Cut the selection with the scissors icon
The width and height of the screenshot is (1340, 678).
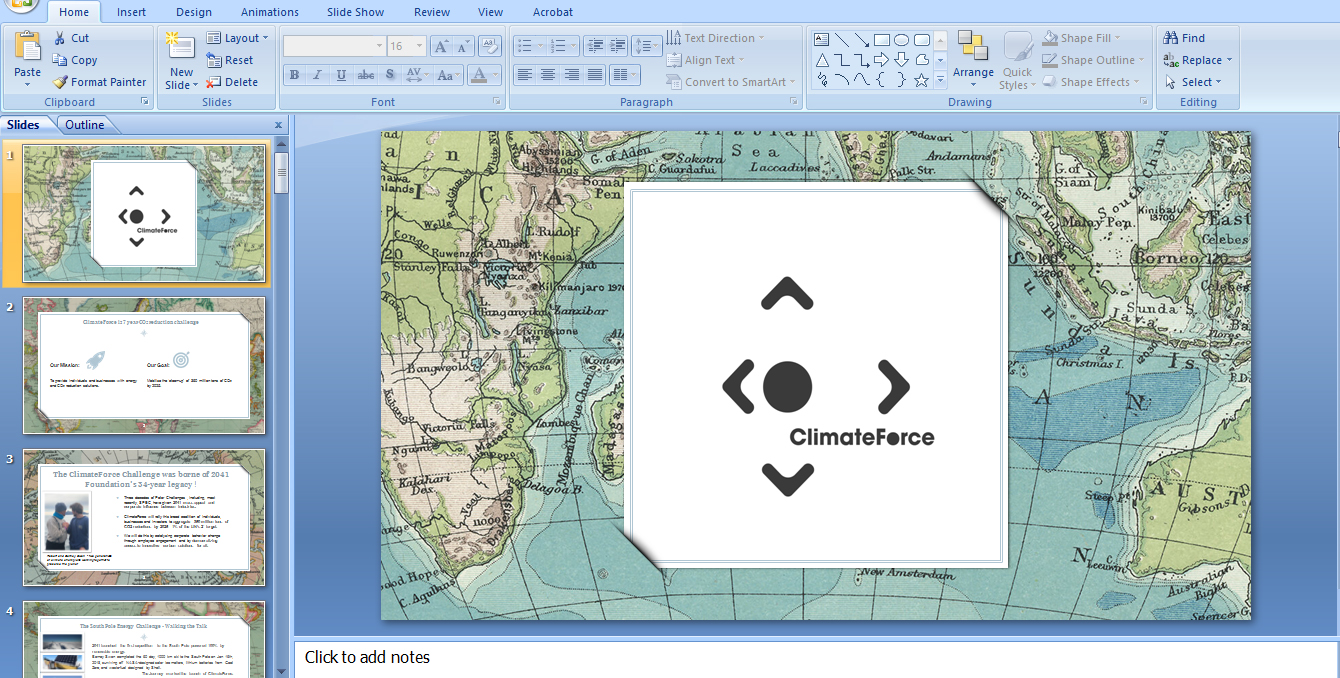pyautogui.click(x=60, y=38)
